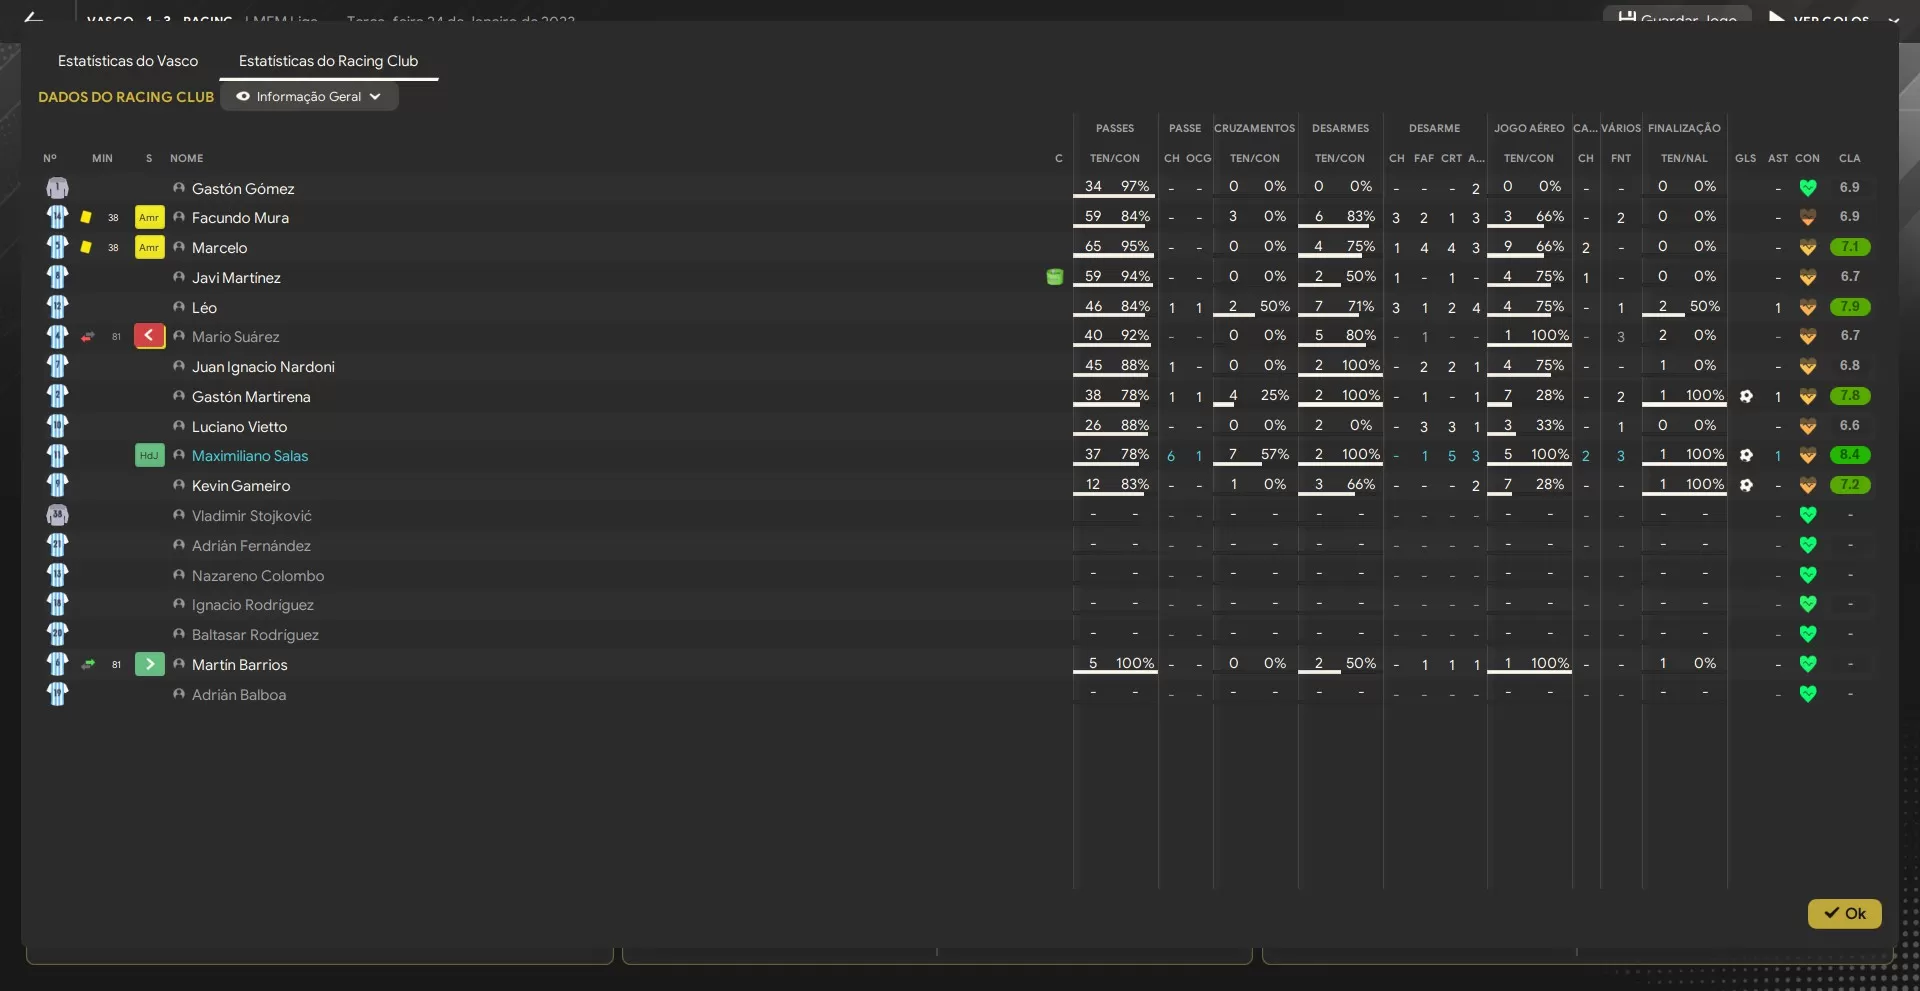
Task: Confirm with the Ok button
Action: 1844,913
